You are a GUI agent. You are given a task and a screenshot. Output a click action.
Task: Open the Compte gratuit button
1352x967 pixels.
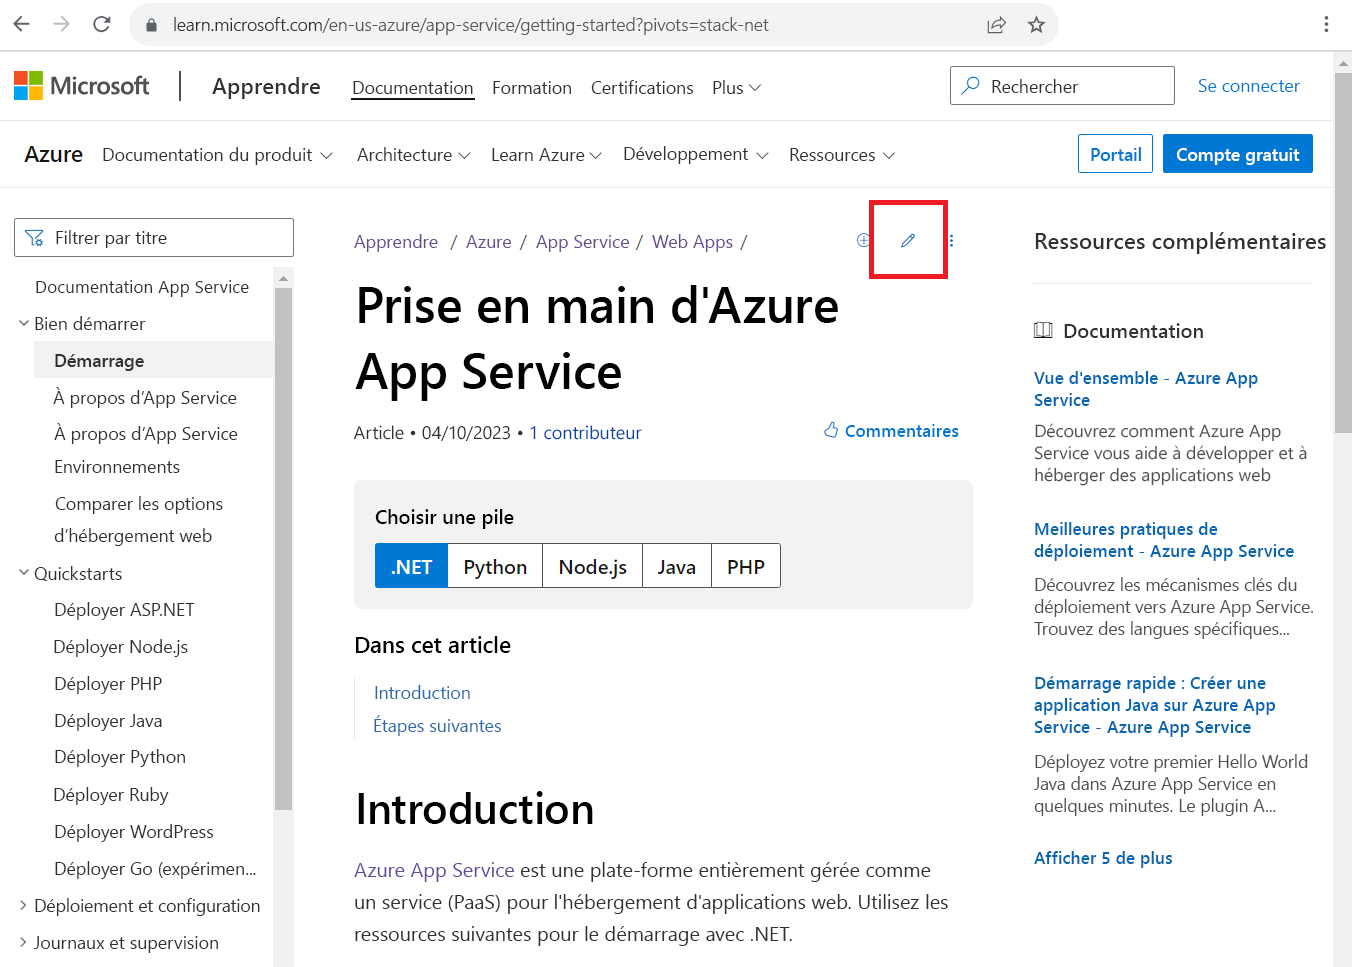tap(1237, 153)
